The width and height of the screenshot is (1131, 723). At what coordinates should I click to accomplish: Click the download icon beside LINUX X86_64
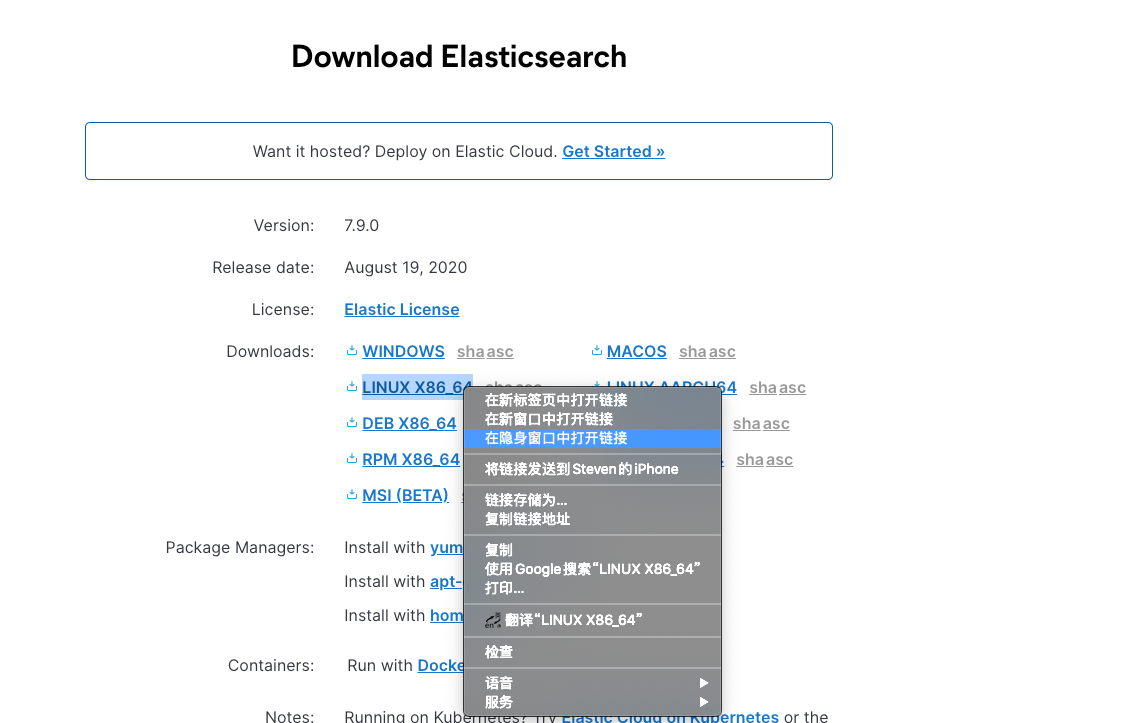pyautogui.click(x=352, y=387)
